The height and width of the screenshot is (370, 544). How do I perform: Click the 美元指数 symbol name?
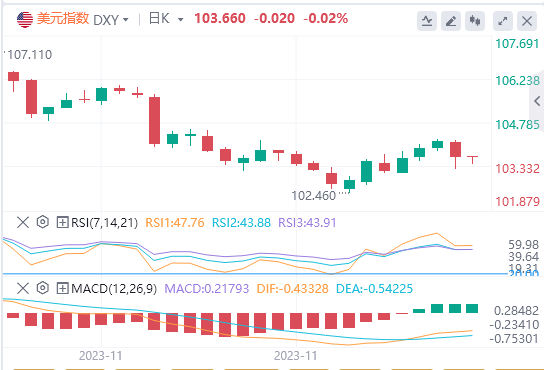63,19
